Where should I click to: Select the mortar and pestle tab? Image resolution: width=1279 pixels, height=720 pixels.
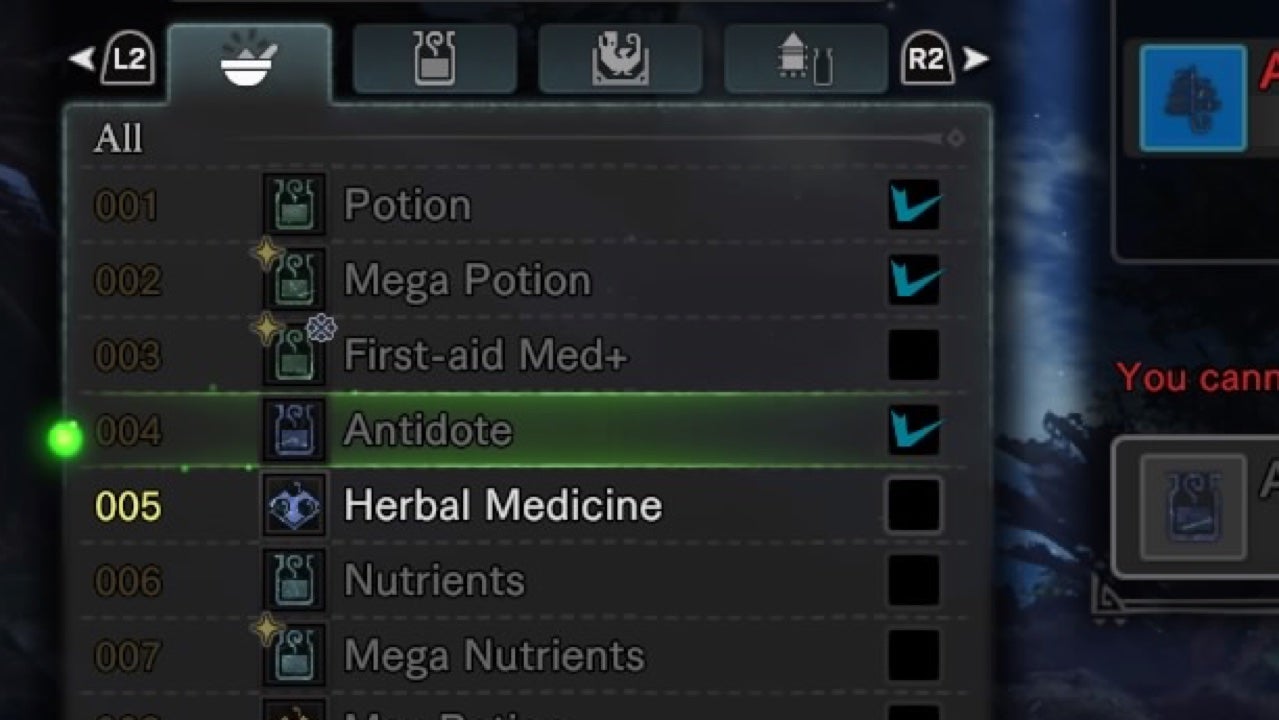click(x=249, y=62)
